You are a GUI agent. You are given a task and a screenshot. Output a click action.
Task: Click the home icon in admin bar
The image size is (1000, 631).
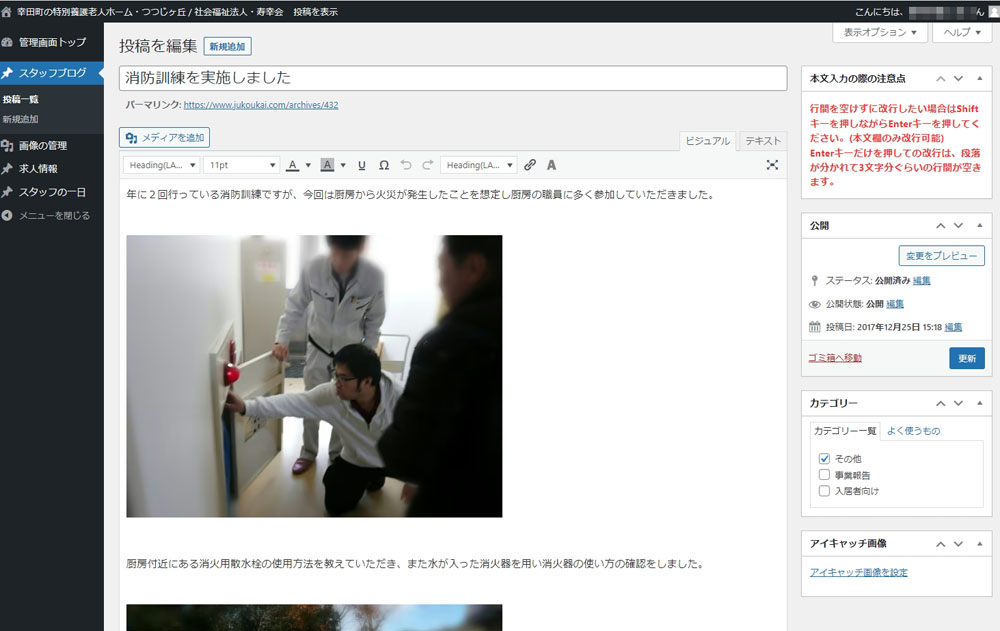point(6,11)
